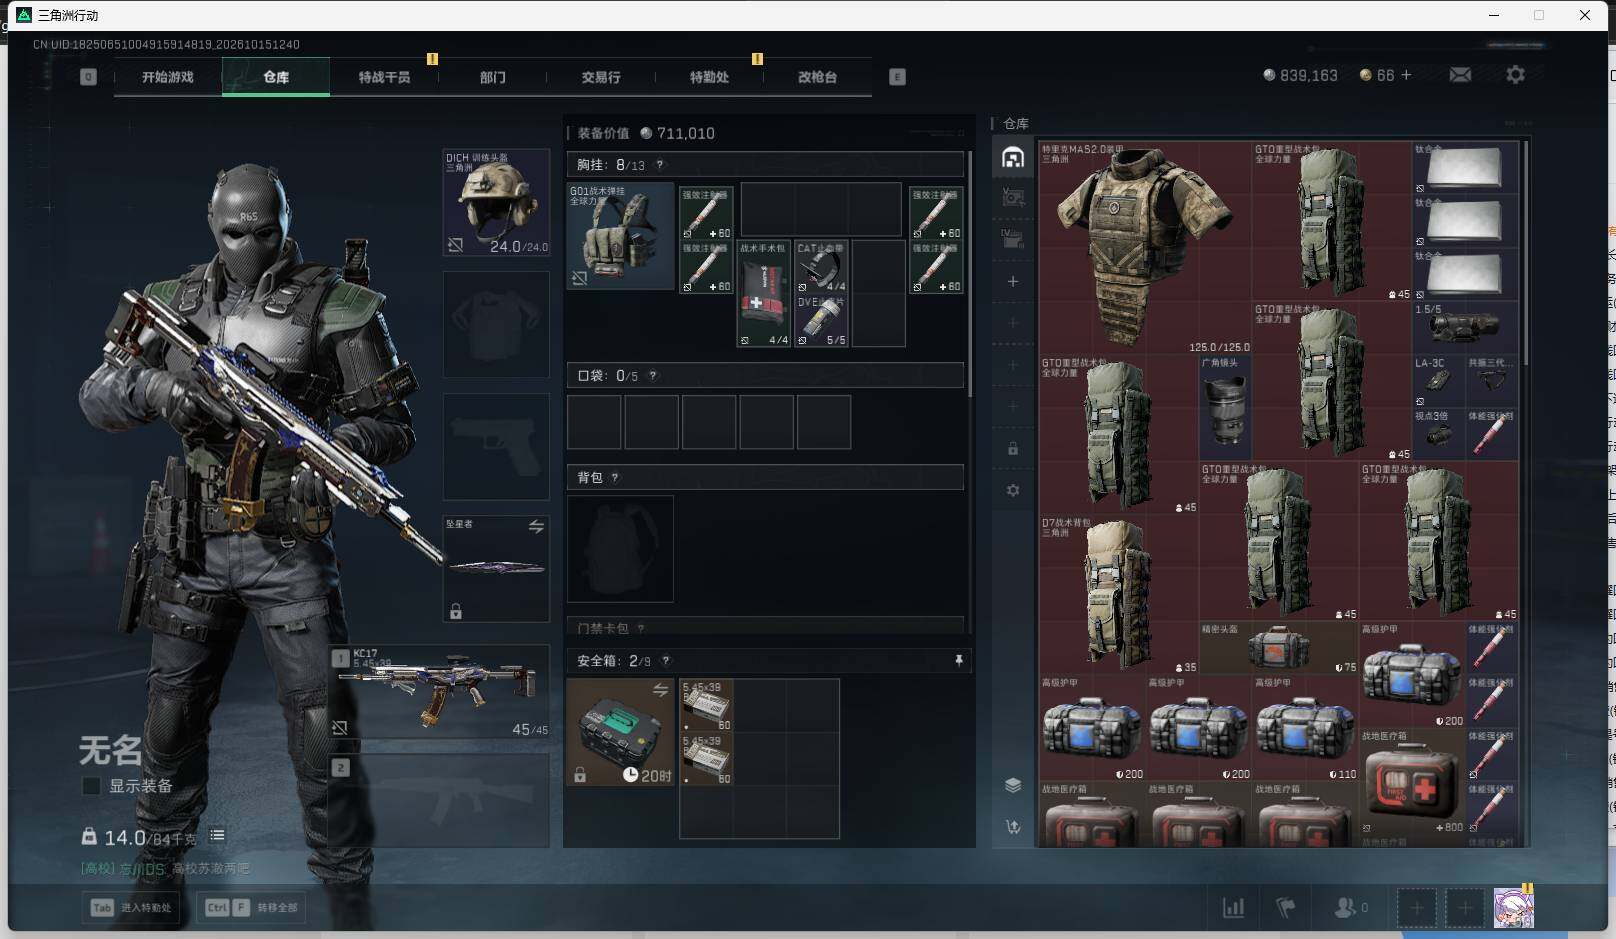Click the Q previous-tab key button
The height and width of the screenshot is (939, 1616).
(x=88, y=77)
